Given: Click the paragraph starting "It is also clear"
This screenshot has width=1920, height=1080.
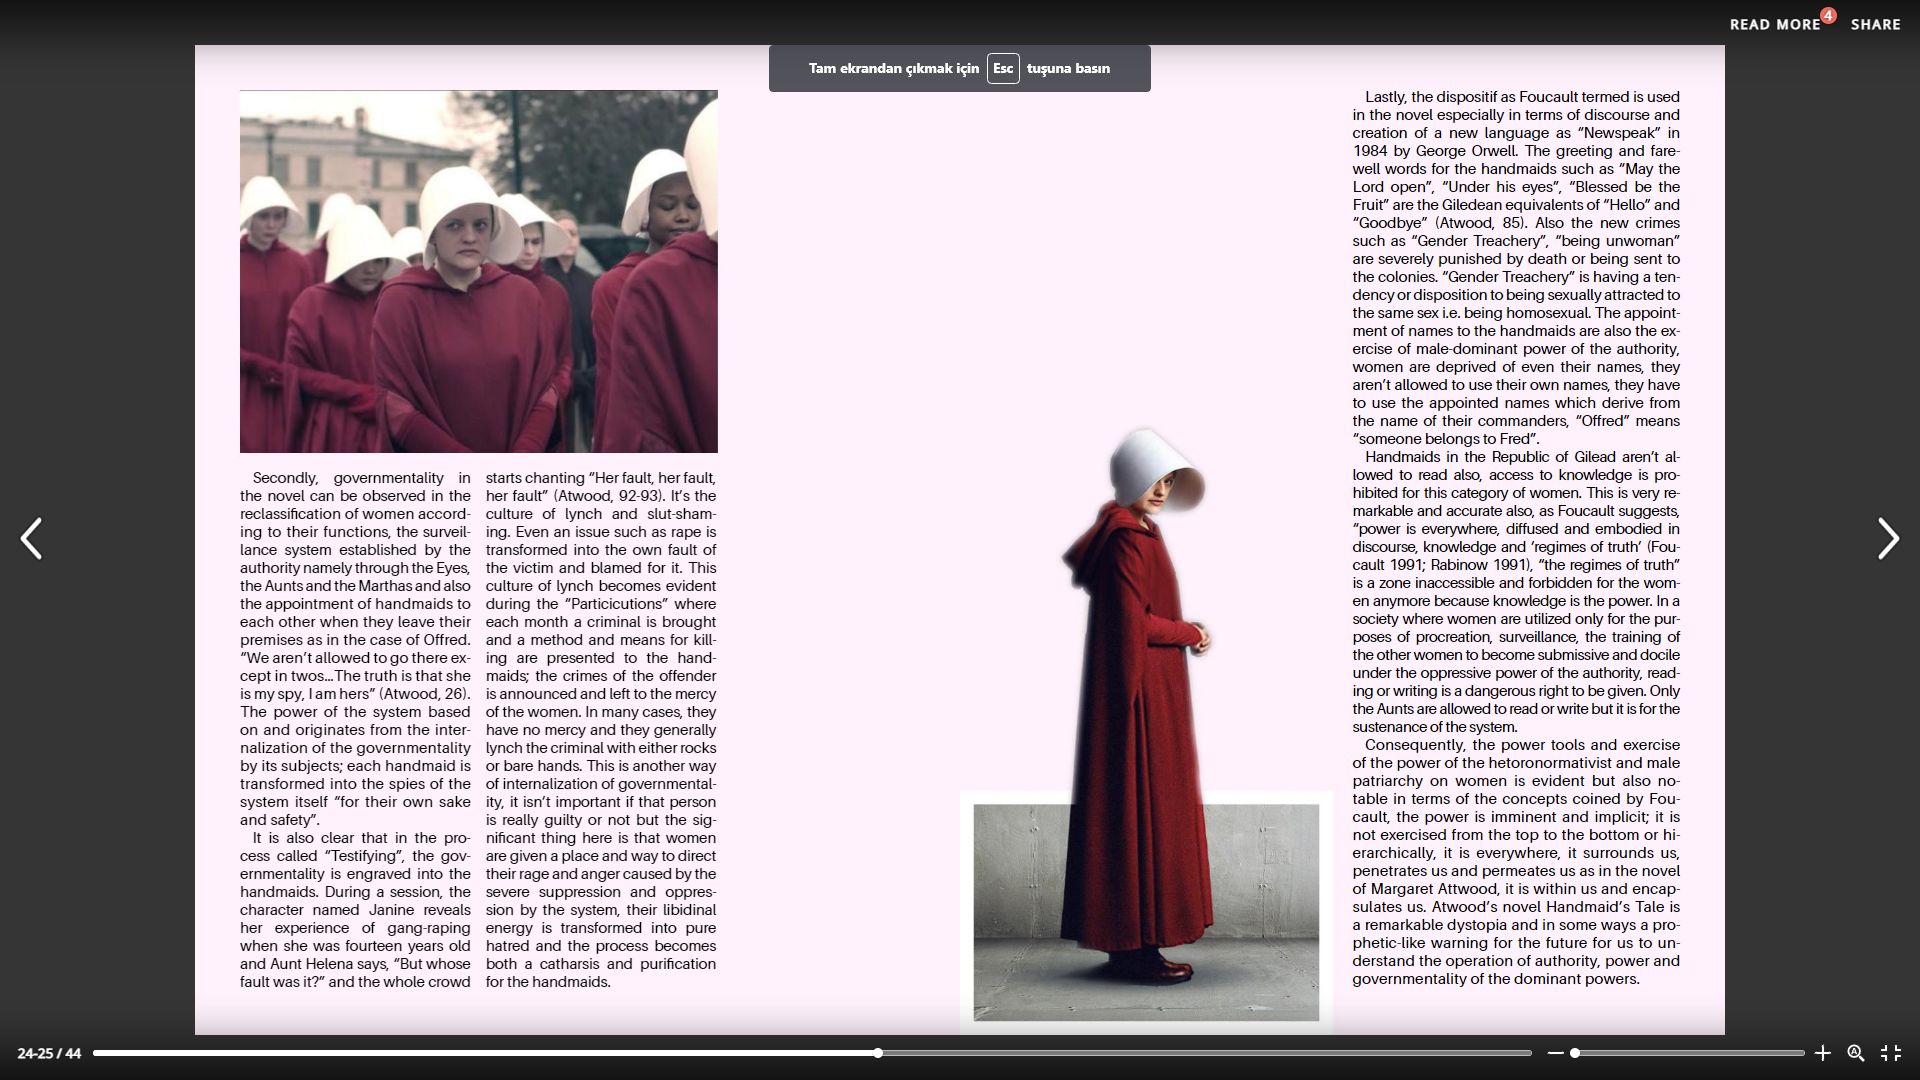Looking at the screenshot, I should point(355,910).
